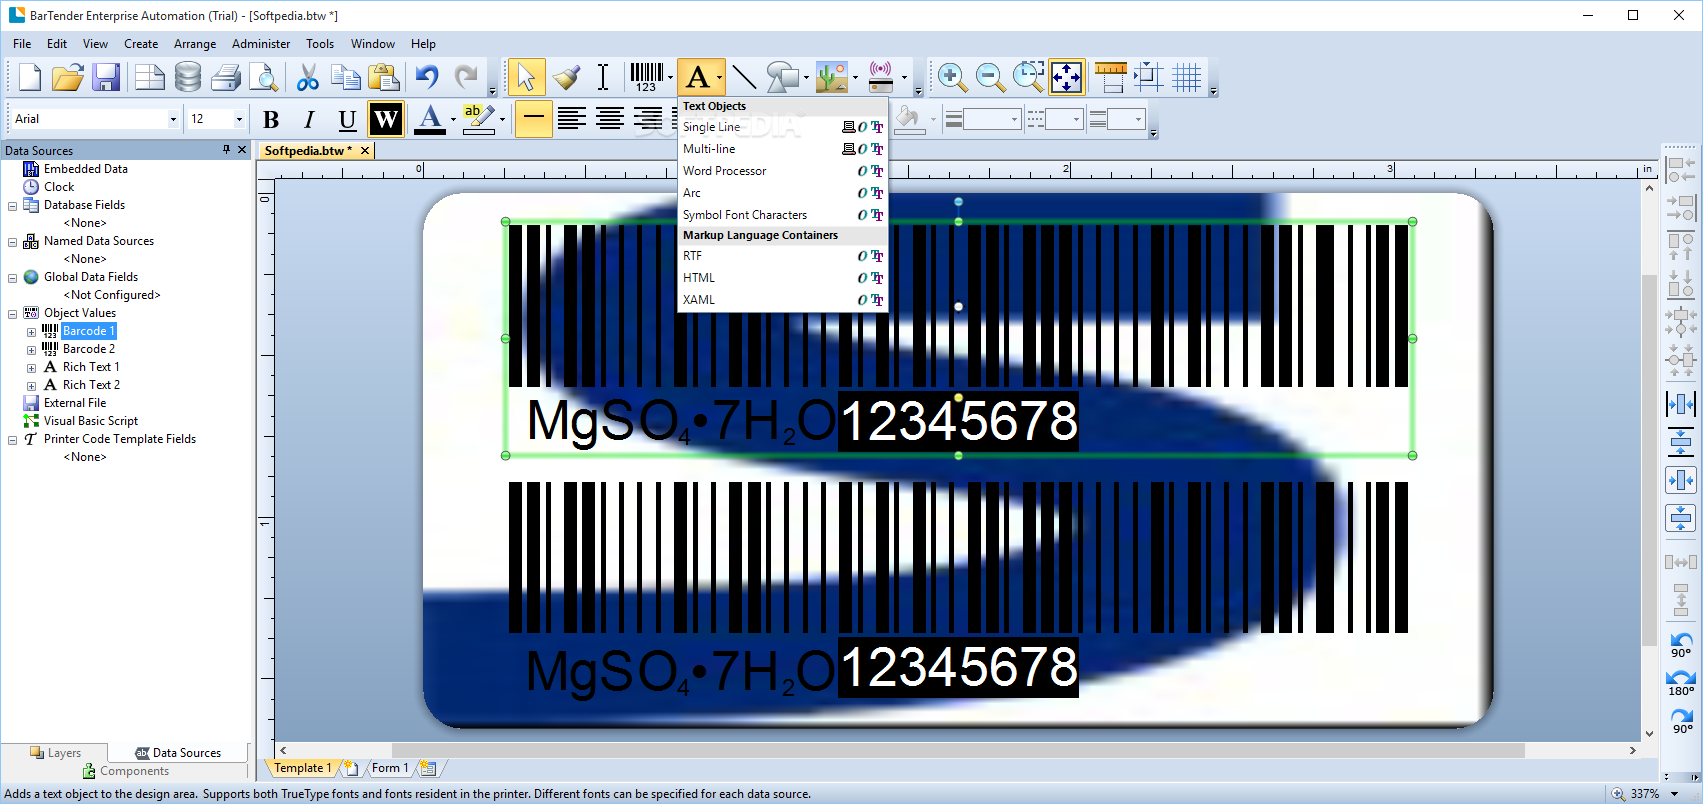Click font color A with black swatch
Screen dimensions: 1703x804
430,119
